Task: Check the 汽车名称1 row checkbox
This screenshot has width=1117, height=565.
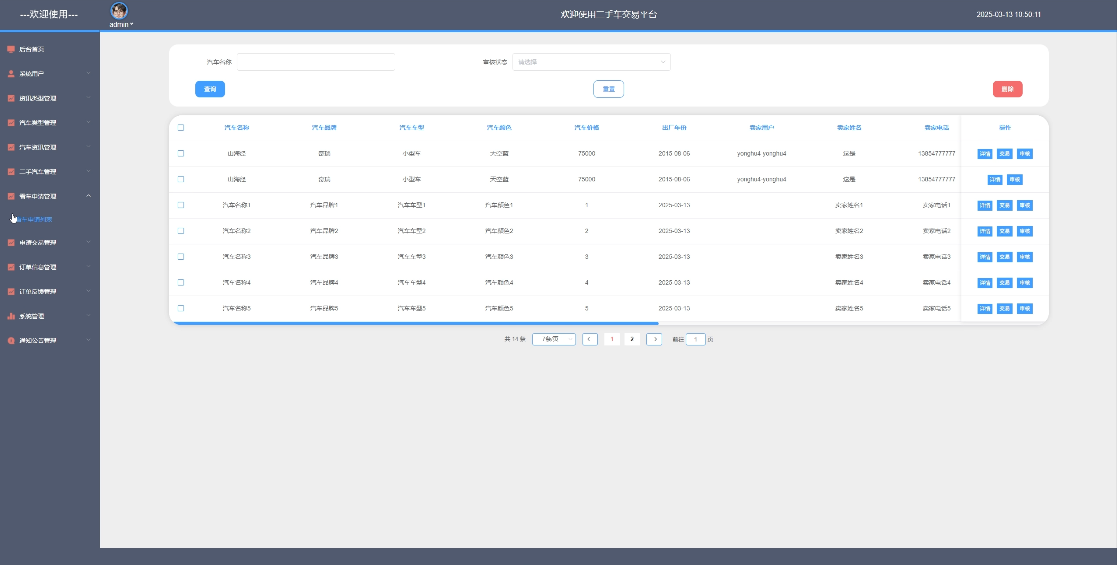Action: [x=181, y=205]
